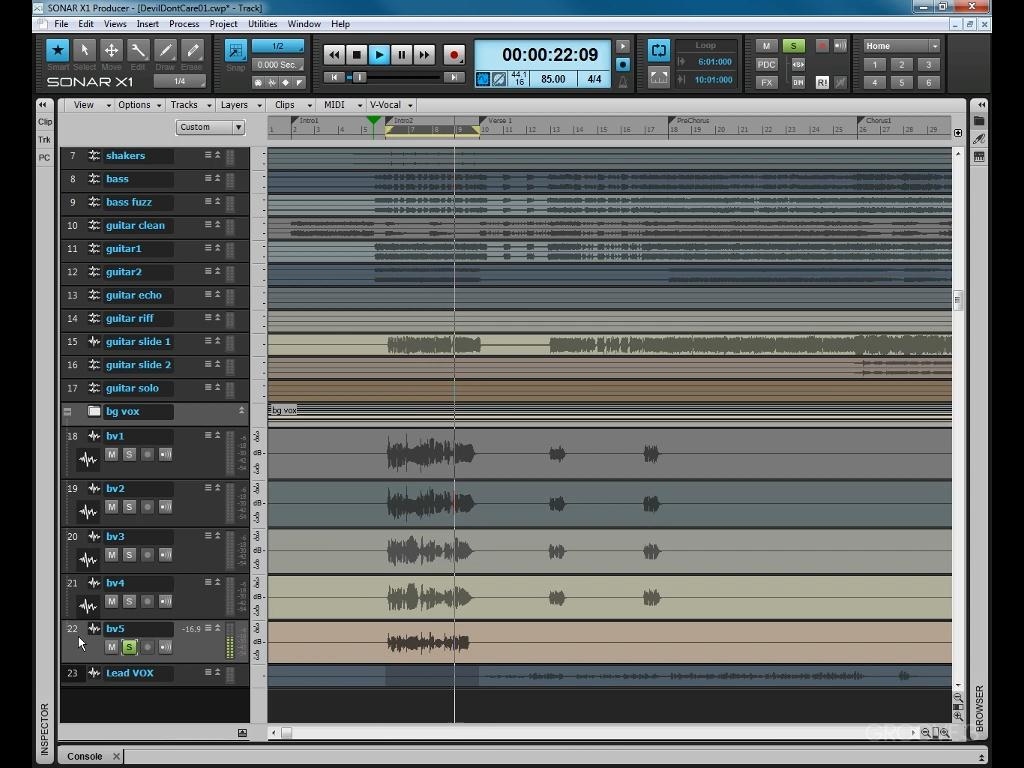Stop playback with the square Stop button
This screenshot has width=1024, height=768.
click(357, 55)
